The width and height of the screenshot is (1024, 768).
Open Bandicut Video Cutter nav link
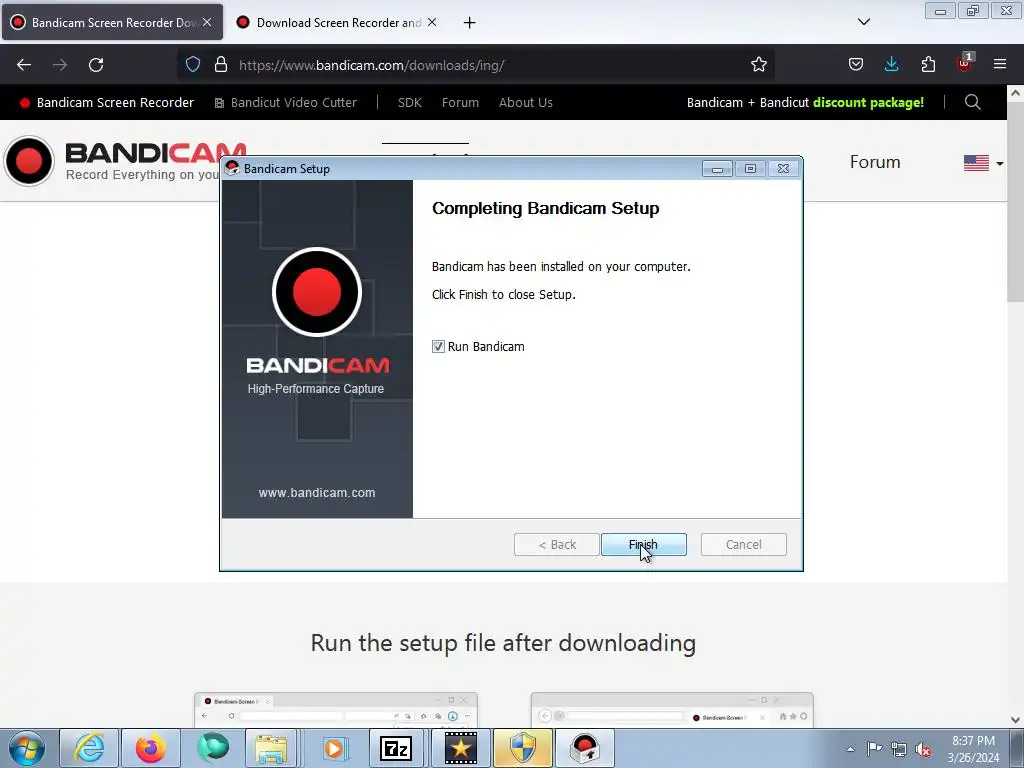(285, 103)
